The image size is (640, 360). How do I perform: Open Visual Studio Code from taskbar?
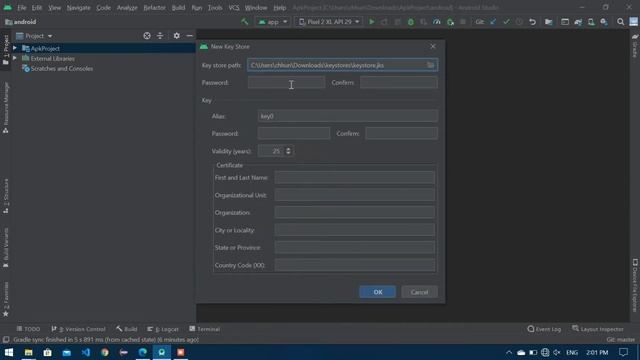(x=86, y=352)
